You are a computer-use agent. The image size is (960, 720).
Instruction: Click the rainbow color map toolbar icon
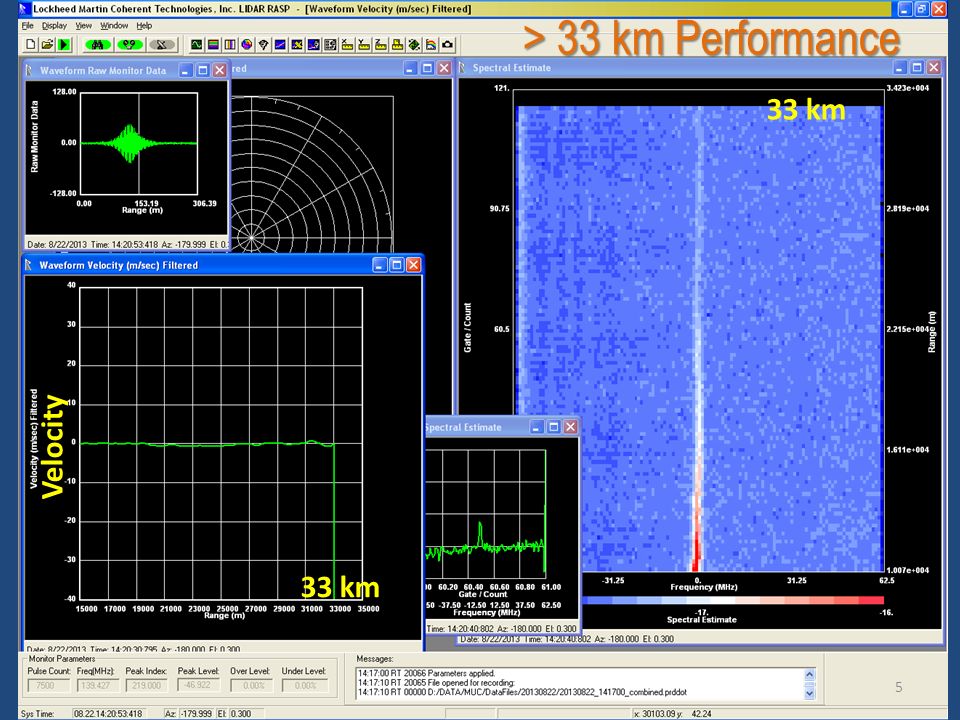(x=431, y=45)
